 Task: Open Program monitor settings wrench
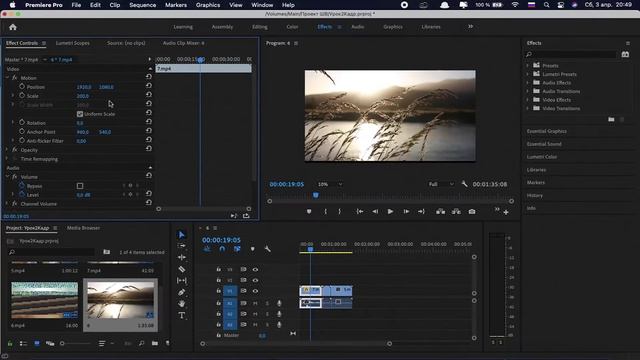click(x=464, y=184)
